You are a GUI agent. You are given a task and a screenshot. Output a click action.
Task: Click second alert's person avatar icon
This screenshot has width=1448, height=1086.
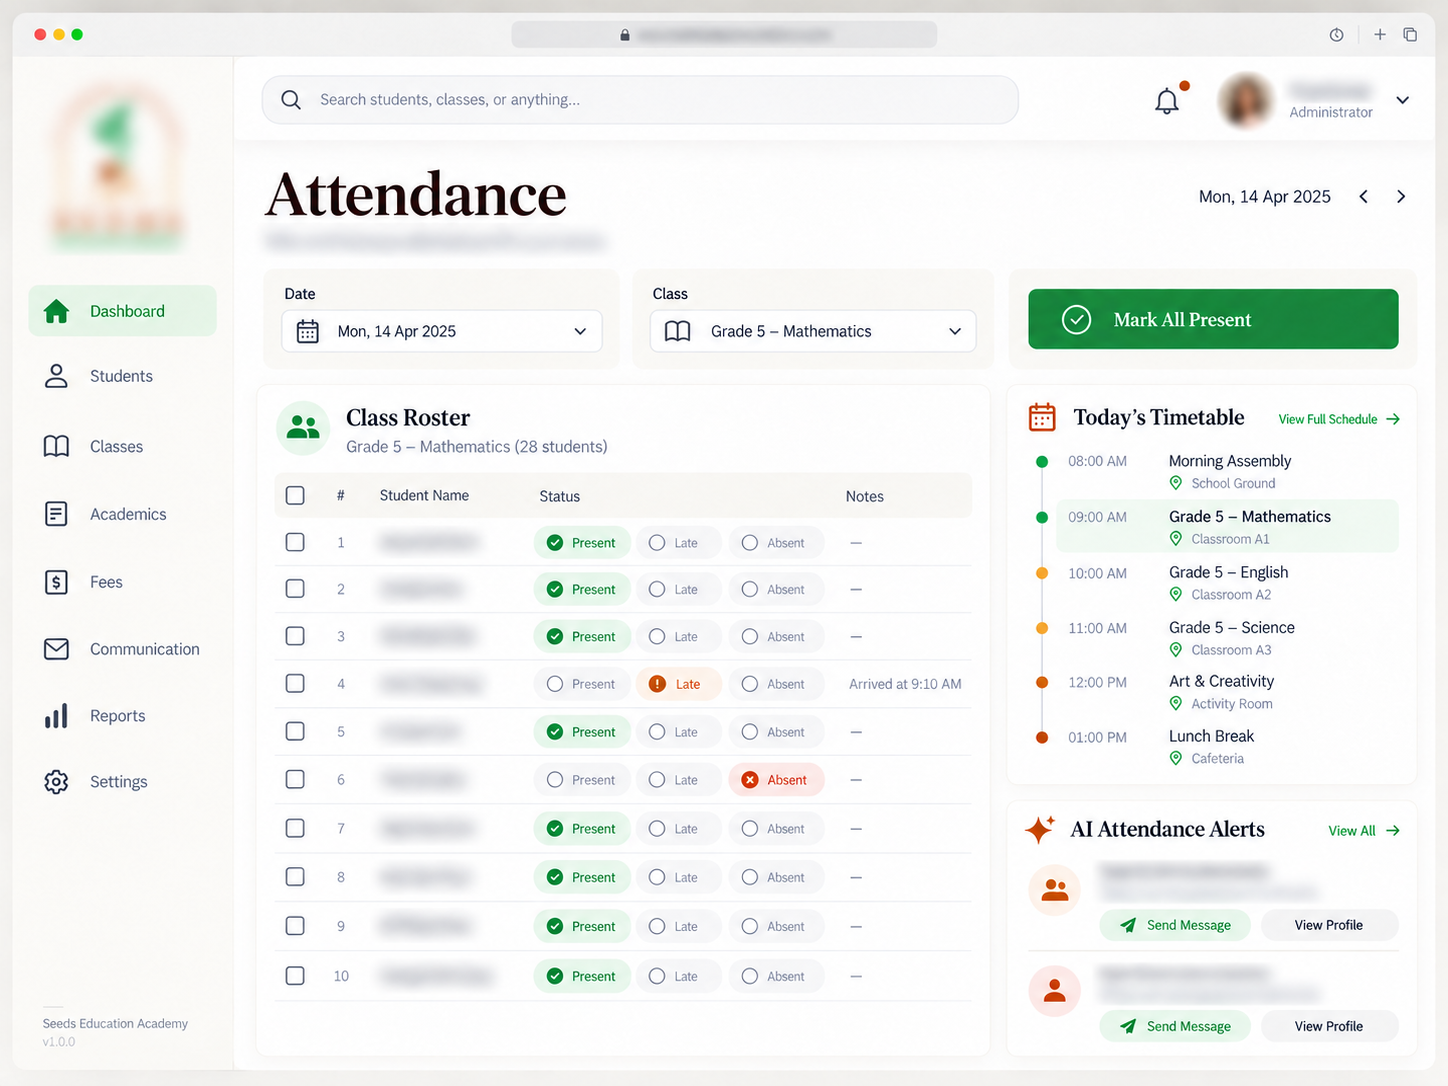[x=1055, y=991]
